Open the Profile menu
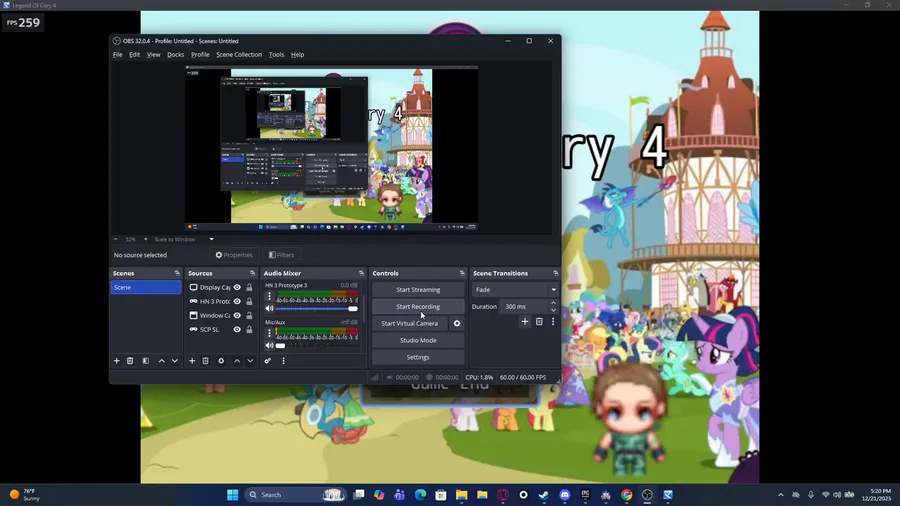The width and height of the screenshot is (900, 506). click(200, 55)
